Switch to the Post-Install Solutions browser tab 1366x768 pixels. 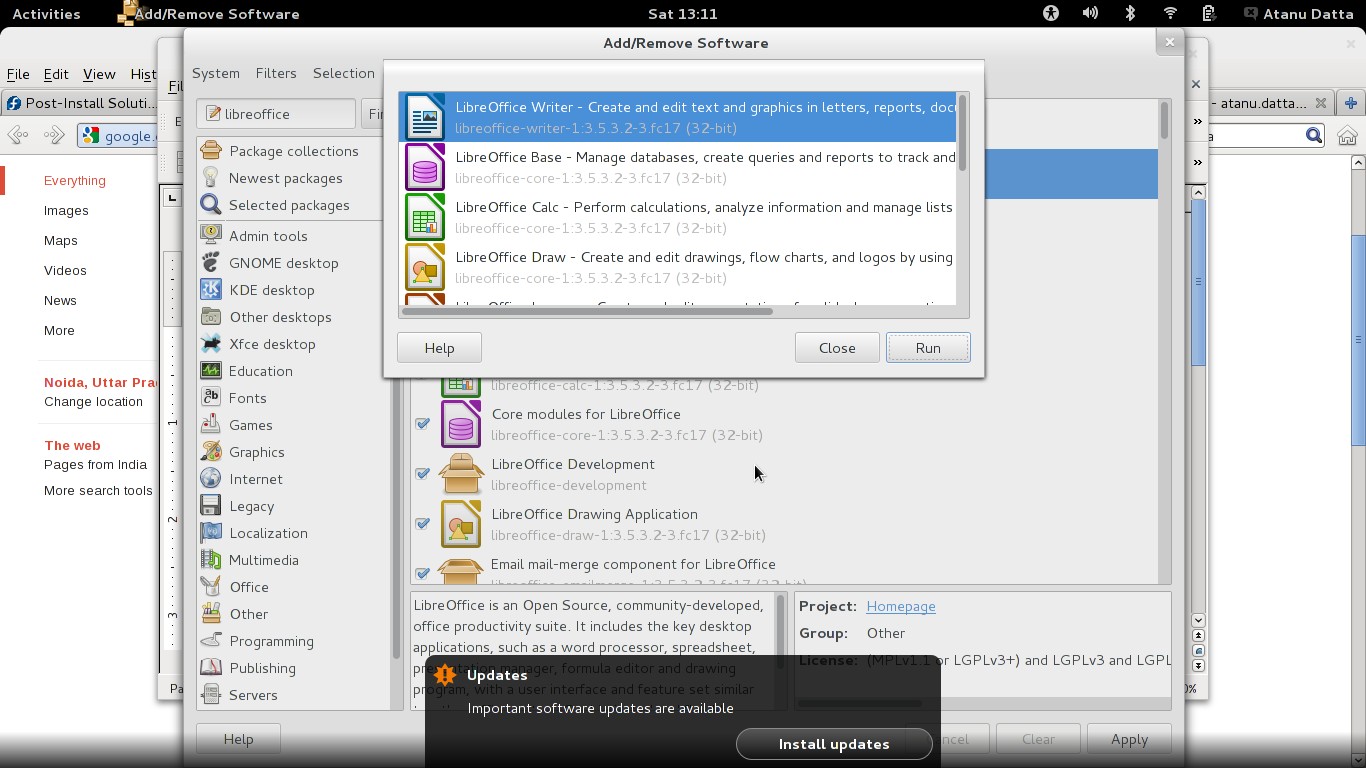click(x=80, y=102)
